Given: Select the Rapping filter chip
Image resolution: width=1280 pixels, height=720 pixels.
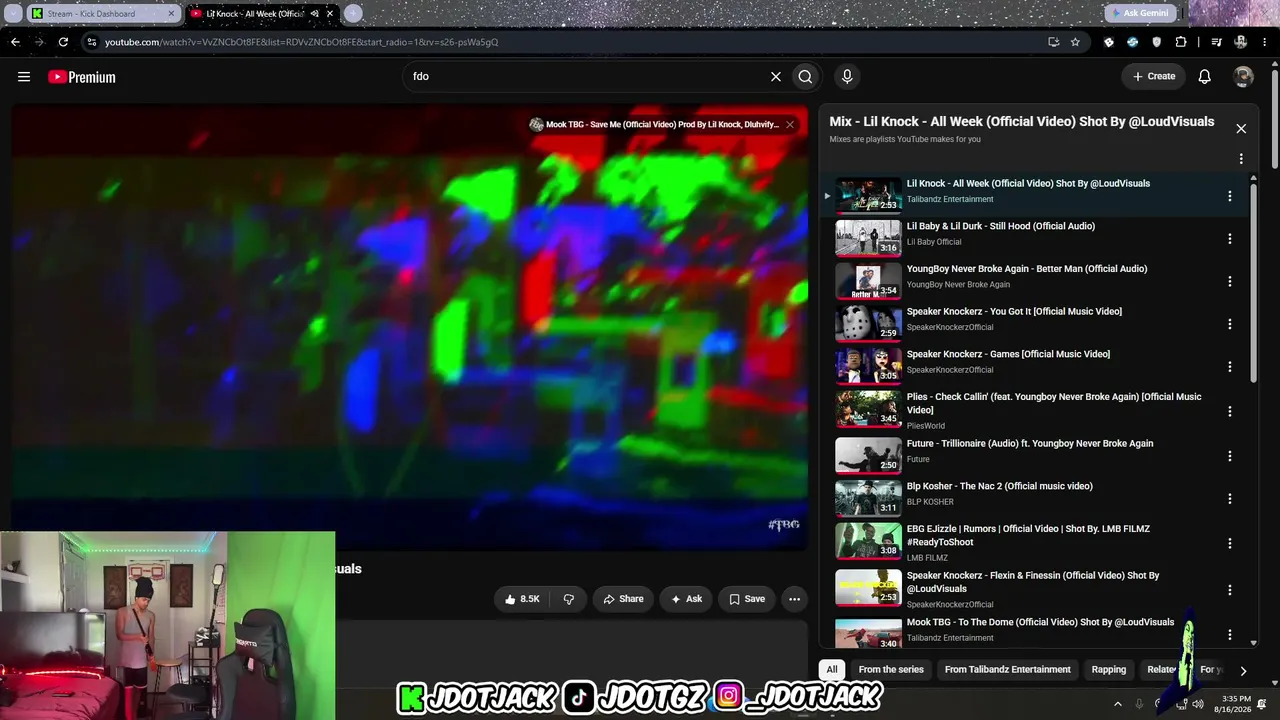Looking at the screenshot, I should click(1109, 669).
